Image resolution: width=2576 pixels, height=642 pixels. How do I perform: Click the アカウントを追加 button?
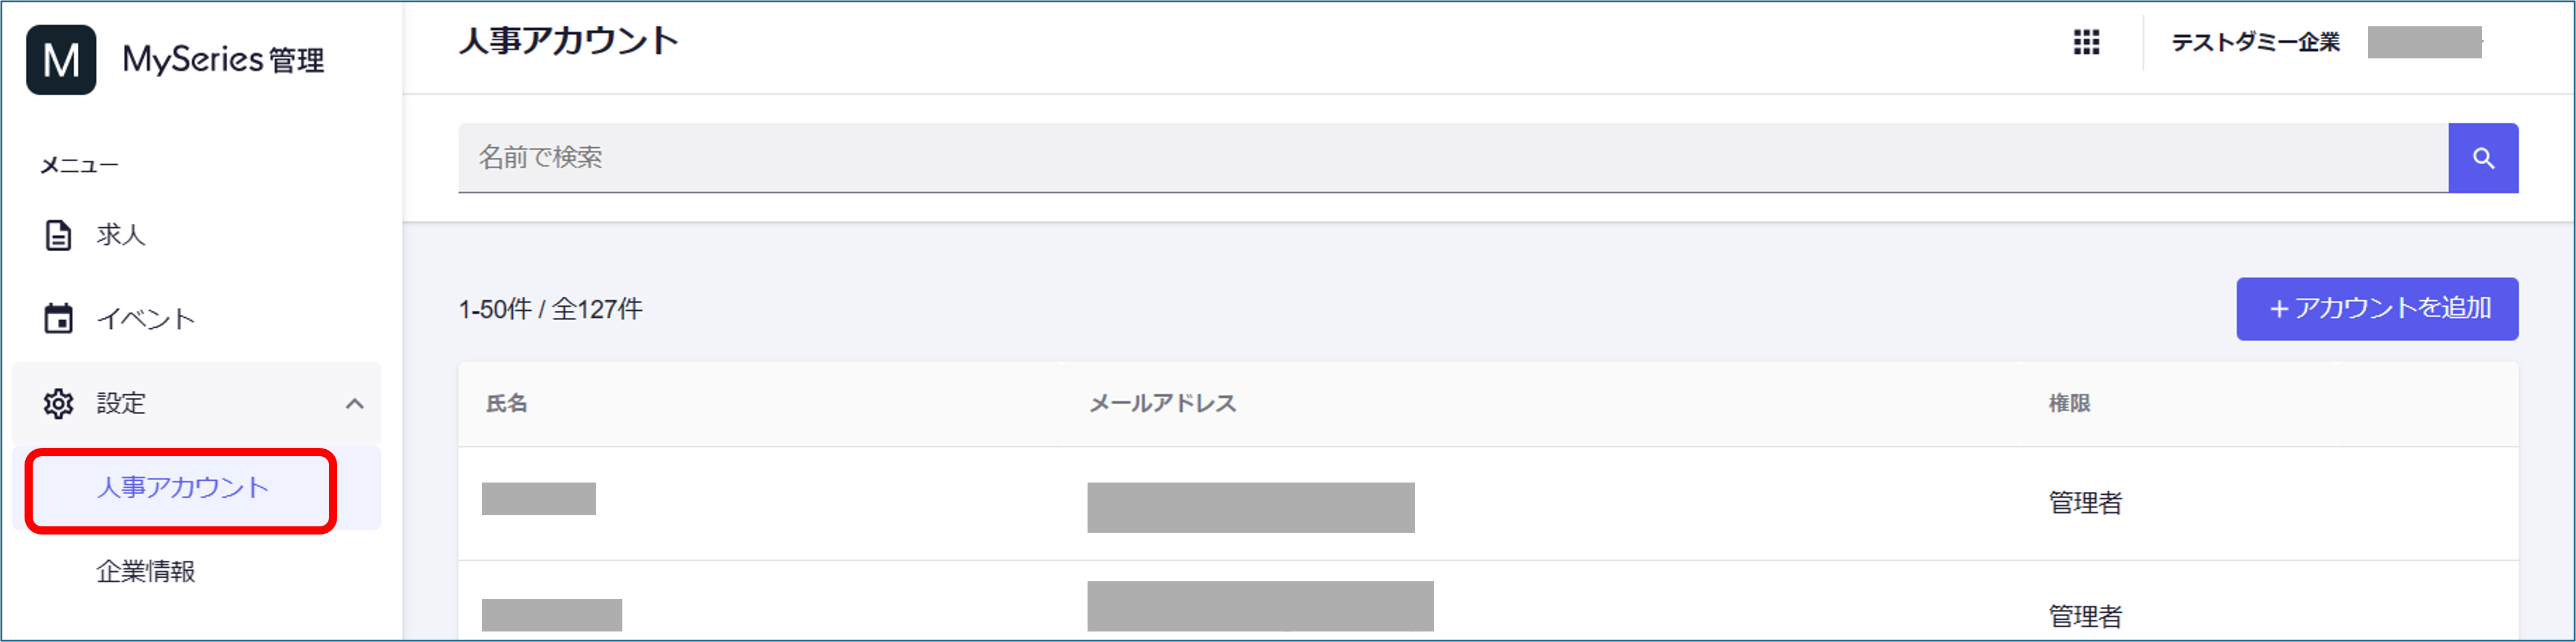click(x=2377, y=309)
